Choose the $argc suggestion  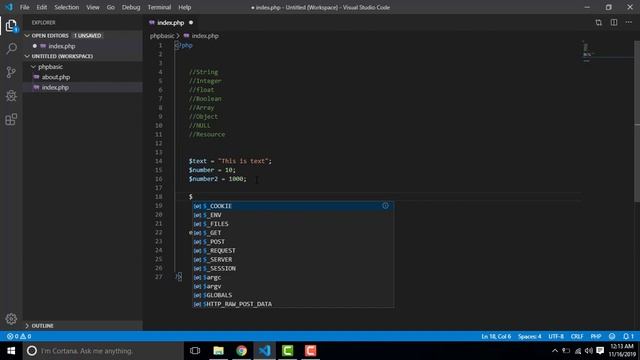click(x=293, y=278)
